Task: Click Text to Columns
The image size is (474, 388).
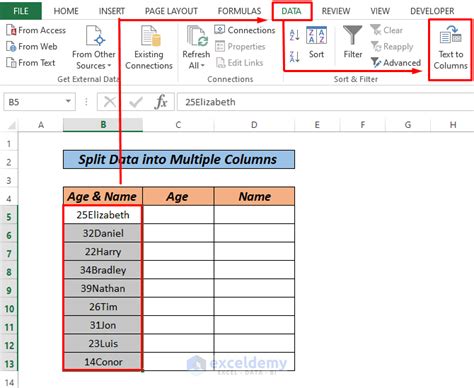Action: 450,47
